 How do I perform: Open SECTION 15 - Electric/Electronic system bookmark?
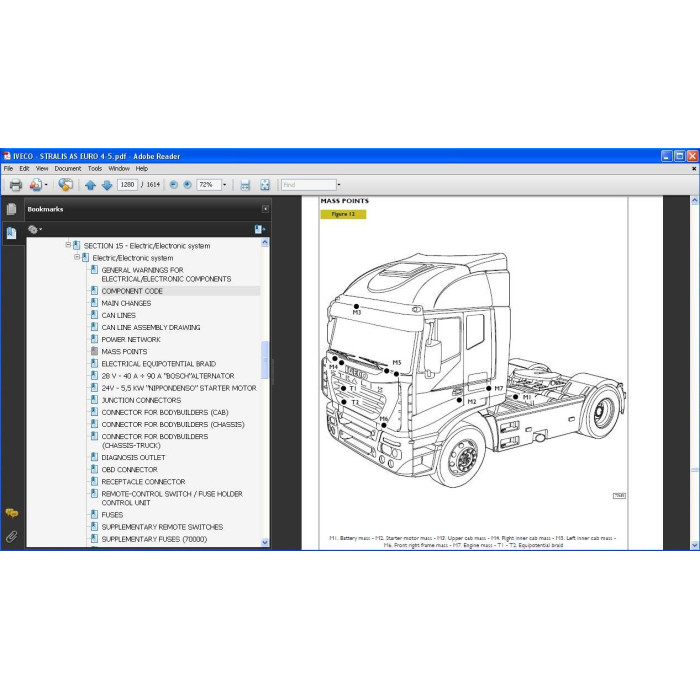[x=147, y=246]
